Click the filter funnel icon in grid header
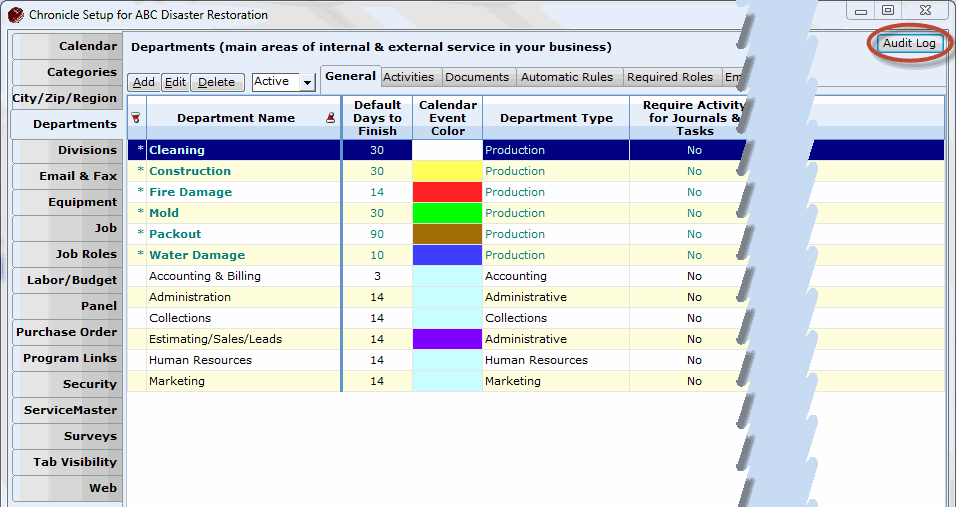The height and width of the screenshot is (507, 956). tap(136, 118)
